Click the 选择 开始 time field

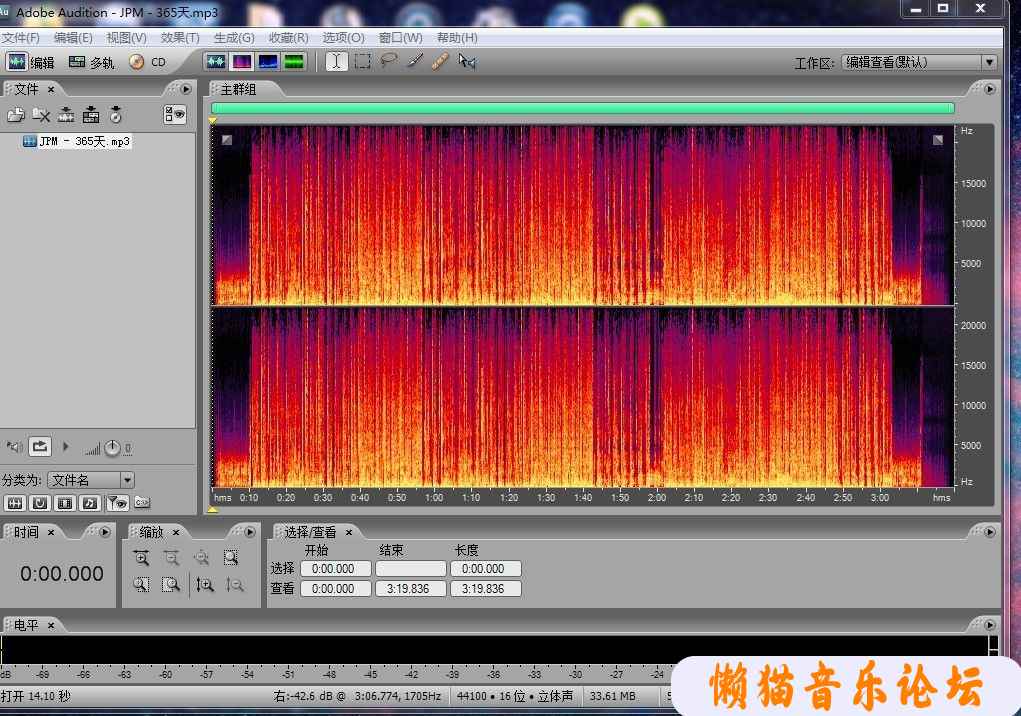coord(335,569)
